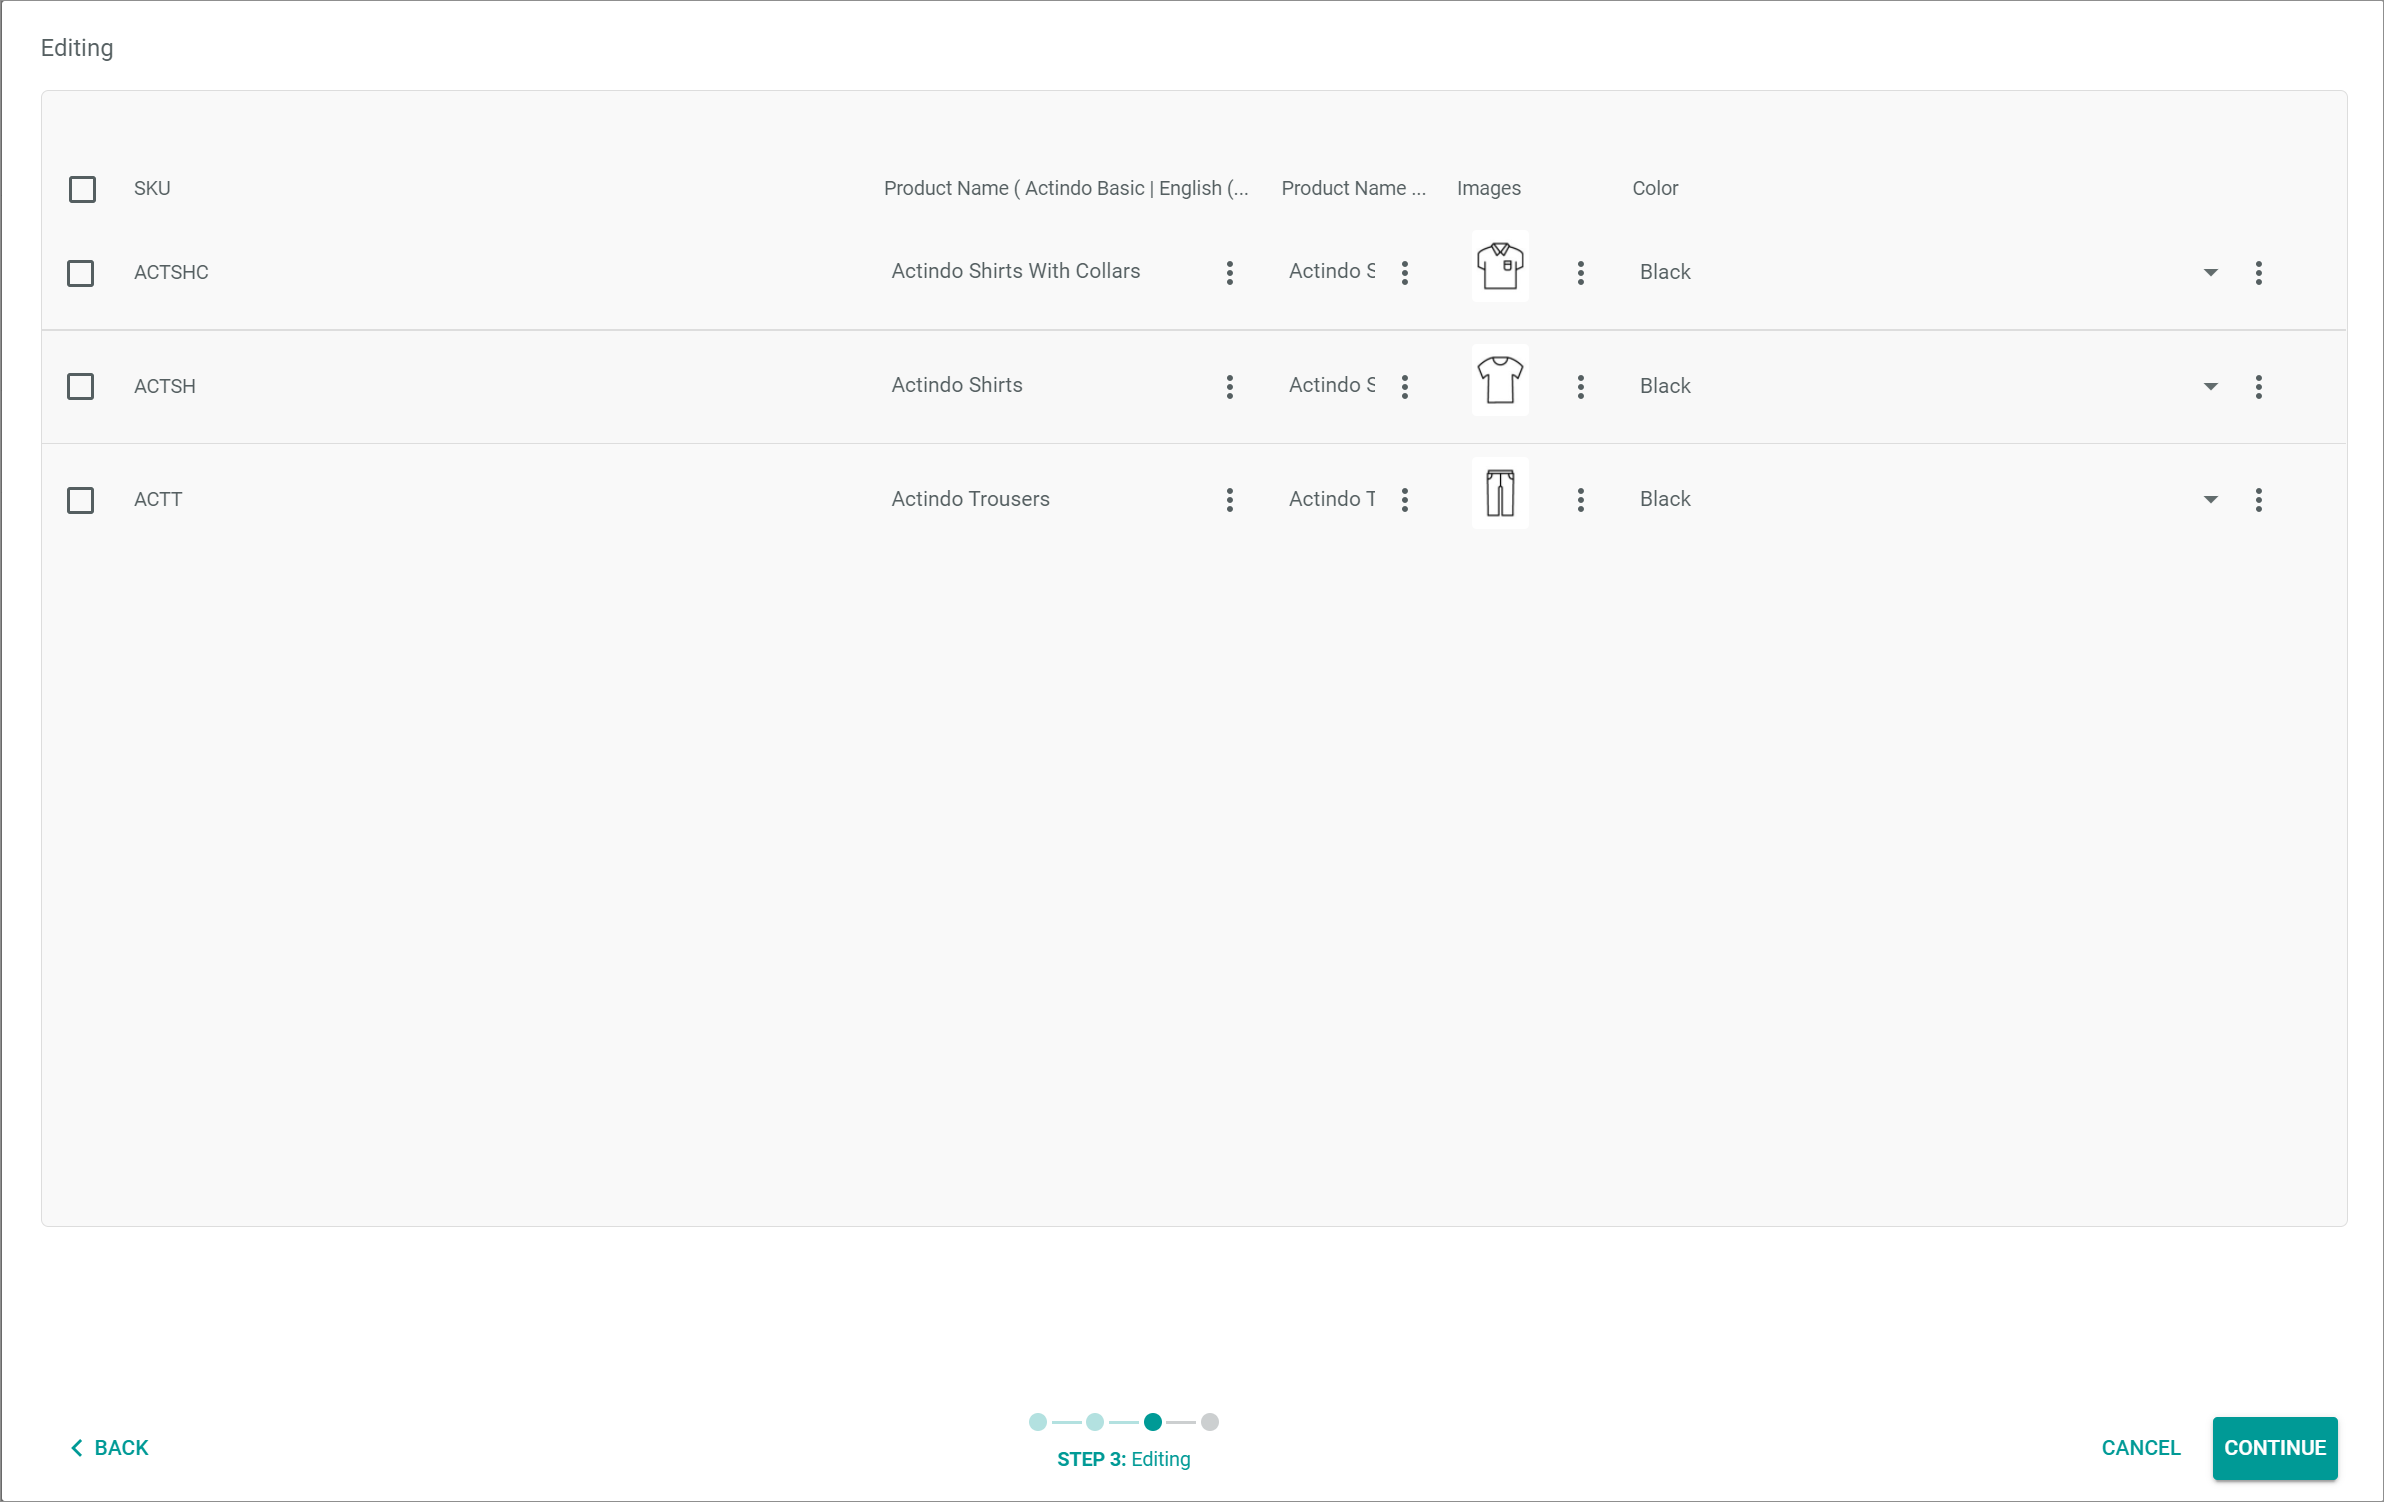Open context menu for ACTSH images

(x=1580, y=386)
